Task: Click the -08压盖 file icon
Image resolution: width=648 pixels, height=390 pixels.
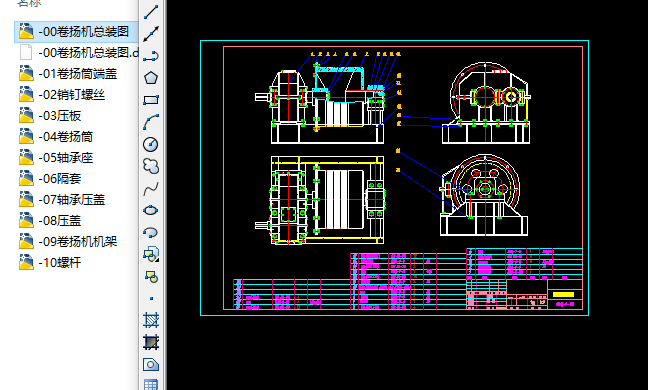Action: (x=26, y=221)
